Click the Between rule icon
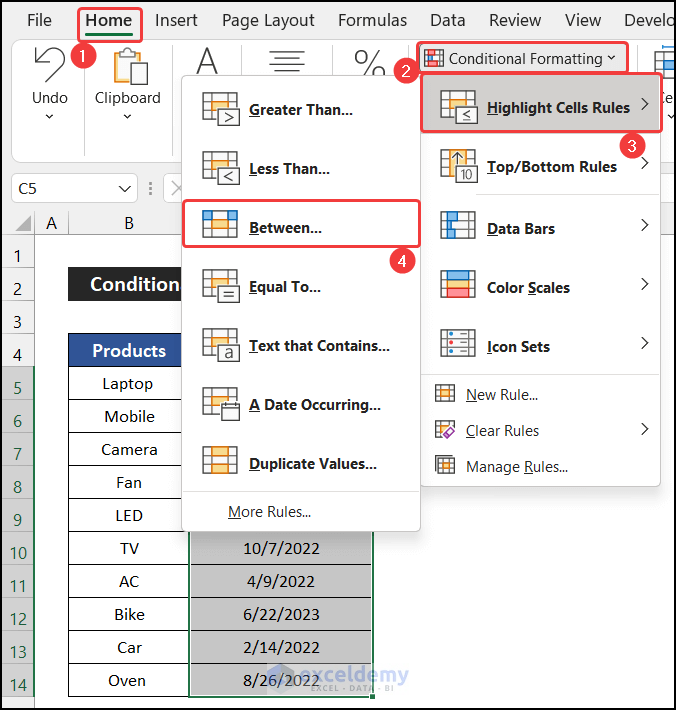The width and height of the screenshot is (676, 710). pyautogui.click(x=220, y=224)
